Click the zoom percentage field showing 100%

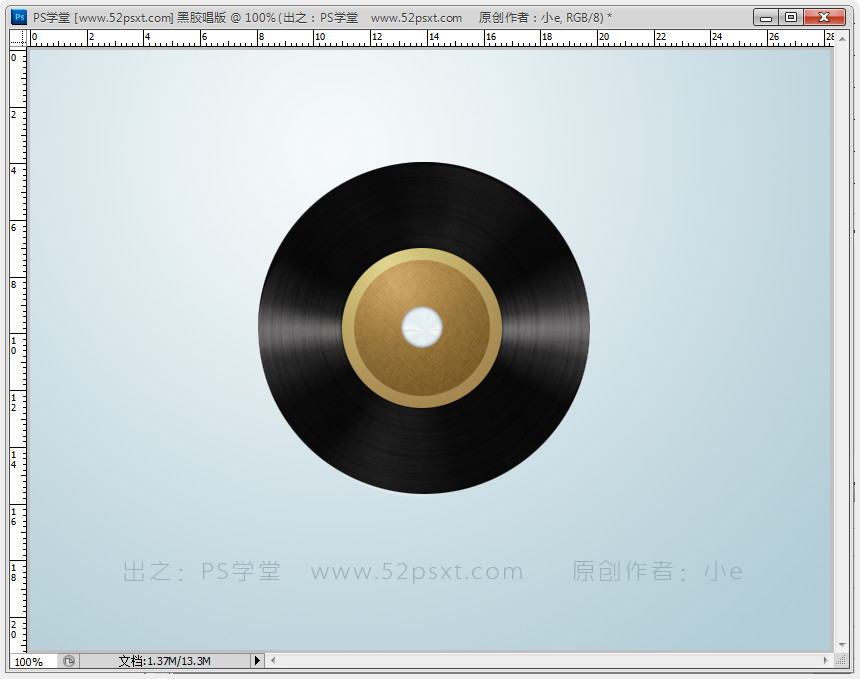tap(33, 661)
